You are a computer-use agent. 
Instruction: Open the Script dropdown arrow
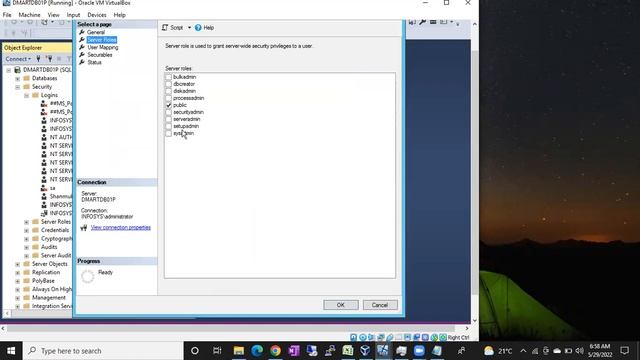(x=189, y=28)
